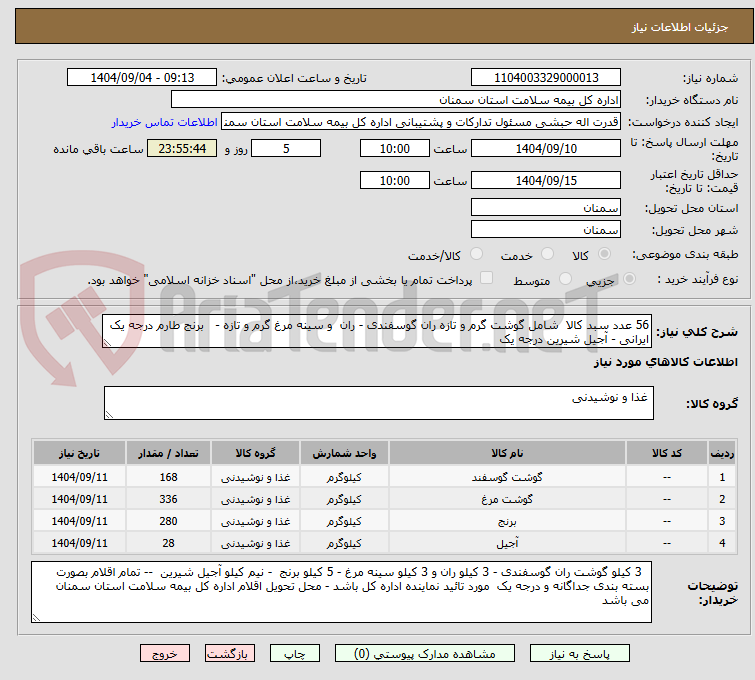Image resolution: width=755 pixels, height=680 pixels.
Task: Click the 'گوشت مرغ' item name cell
Action: pos(507,499)
